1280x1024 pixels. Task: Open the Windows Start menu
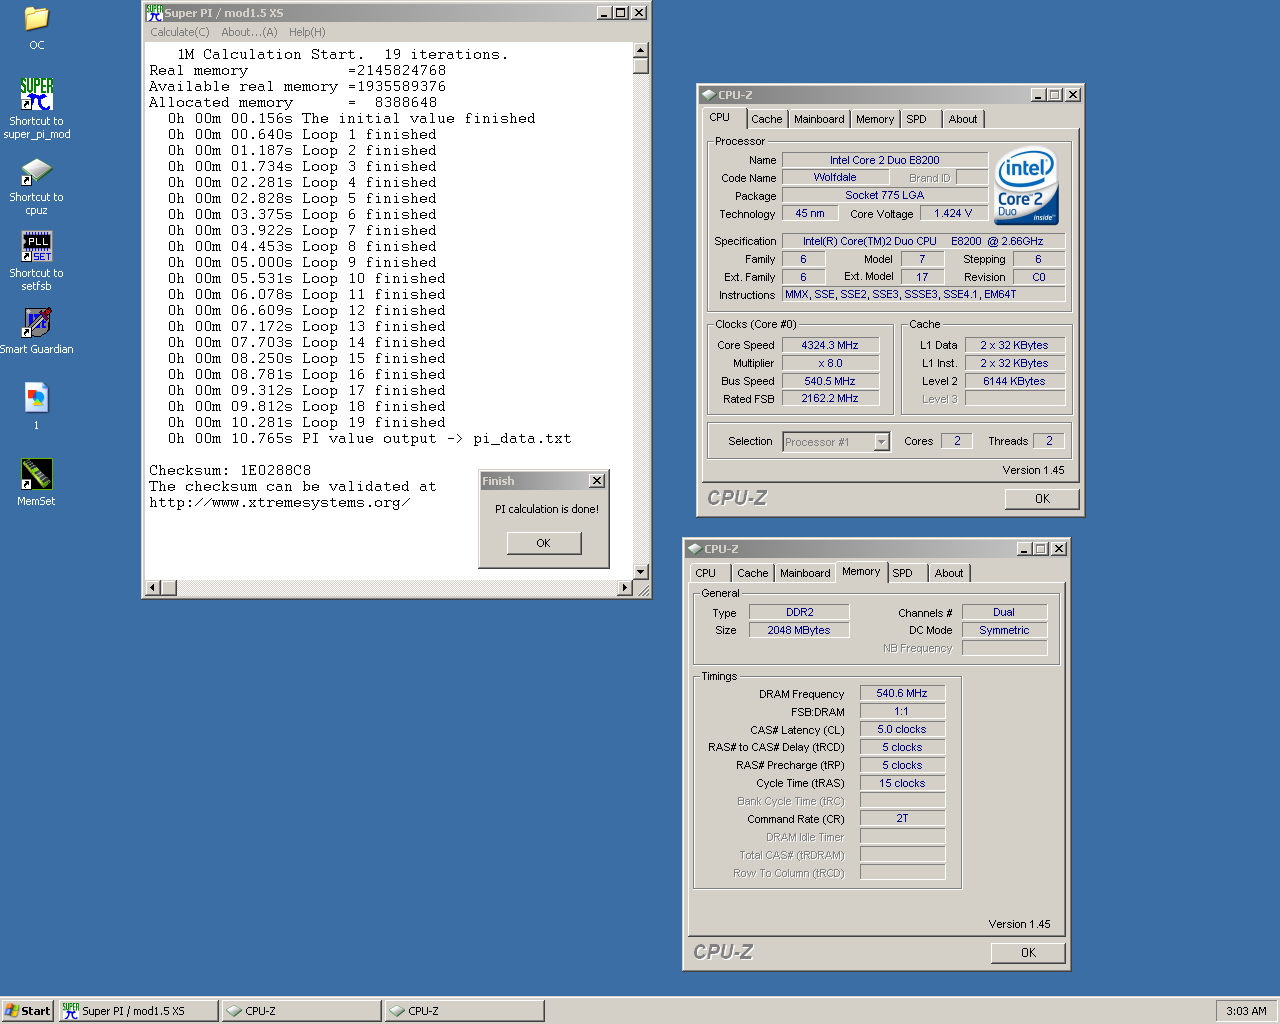click(27, 1011)
